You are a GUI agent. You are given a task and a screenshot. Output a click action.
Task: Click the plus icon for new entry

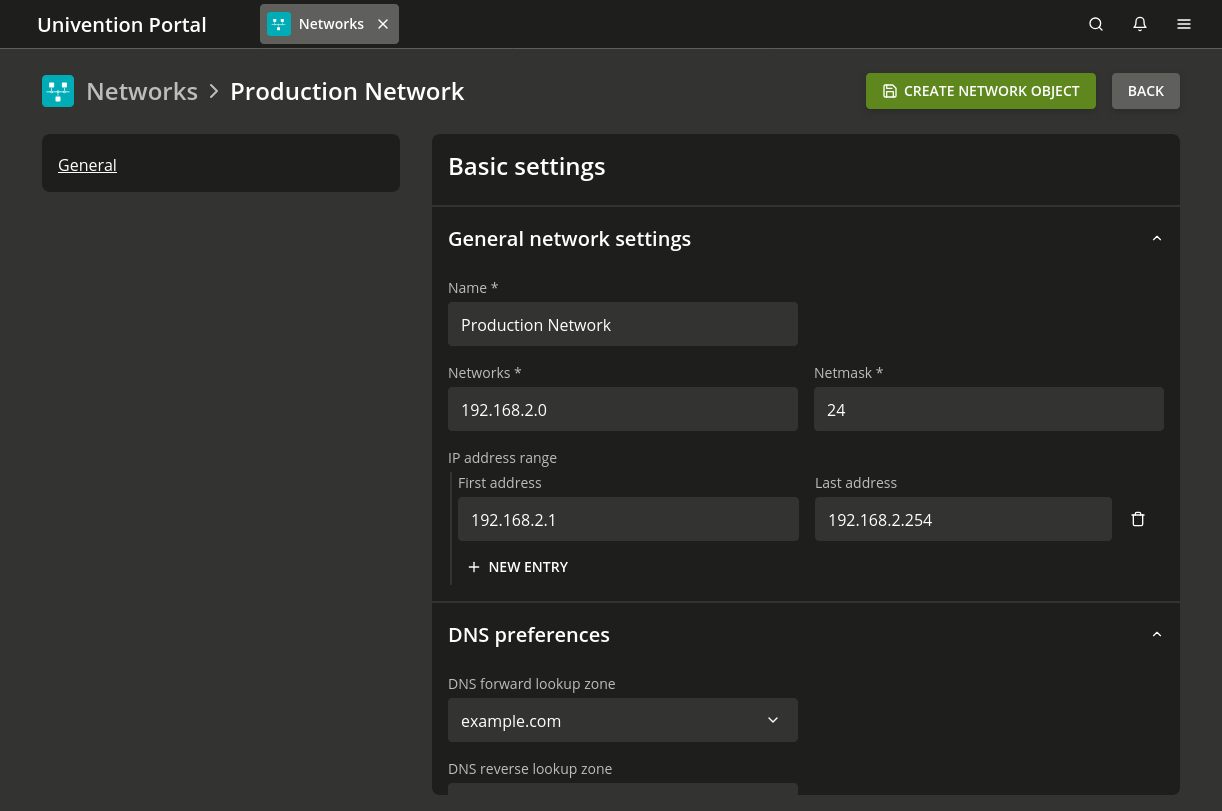click(474, 567)
